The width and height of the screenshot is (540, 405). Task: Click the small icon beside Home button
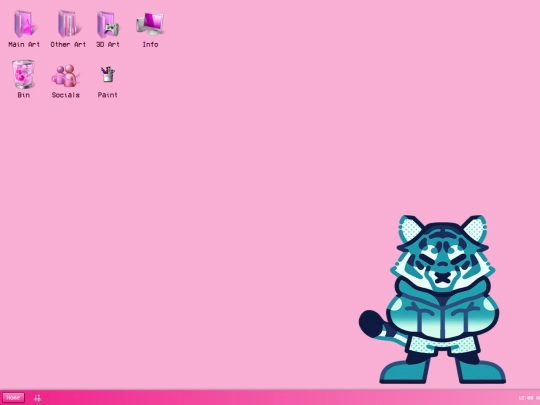38,398
